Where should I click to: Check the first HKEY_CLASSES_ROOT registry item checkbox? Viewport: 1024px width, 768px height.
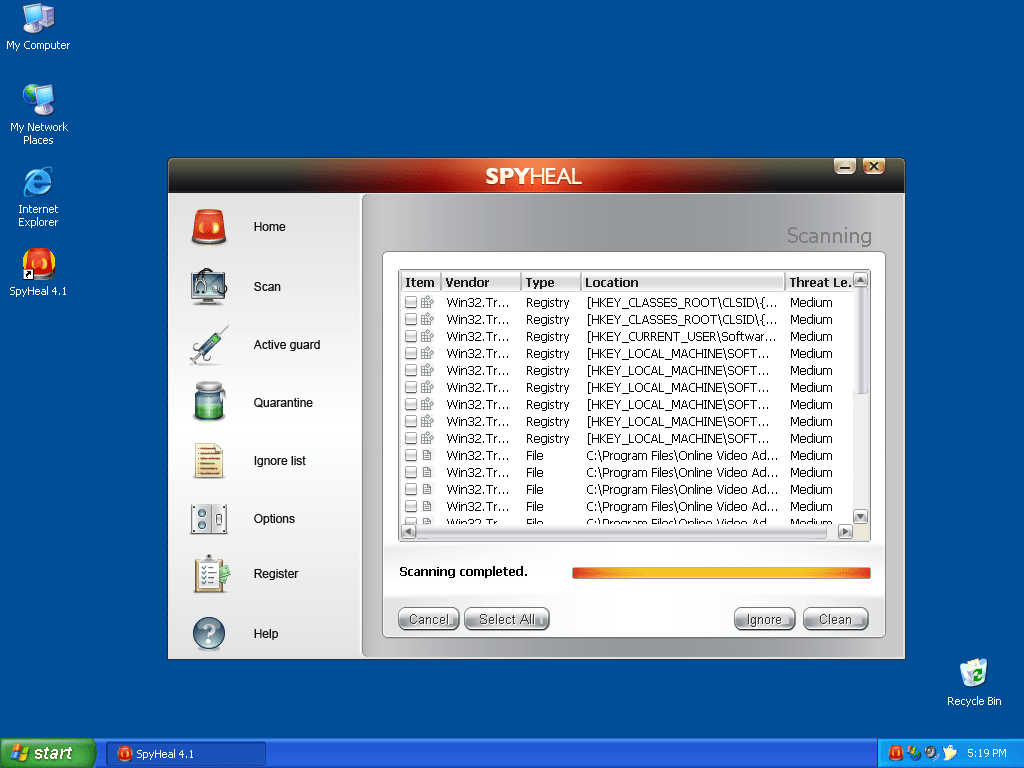point(411,303)
